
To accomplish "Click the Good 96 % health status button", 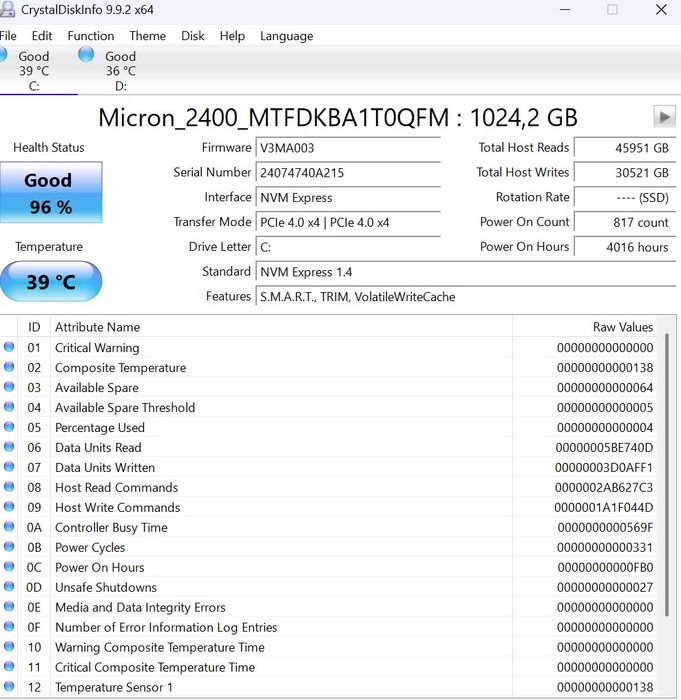I will tap(51, 192).
